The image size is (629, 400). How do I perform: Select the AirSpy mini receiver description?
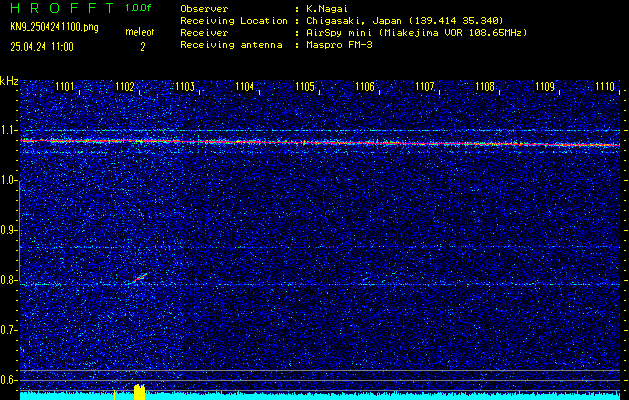tap(417, 32)
